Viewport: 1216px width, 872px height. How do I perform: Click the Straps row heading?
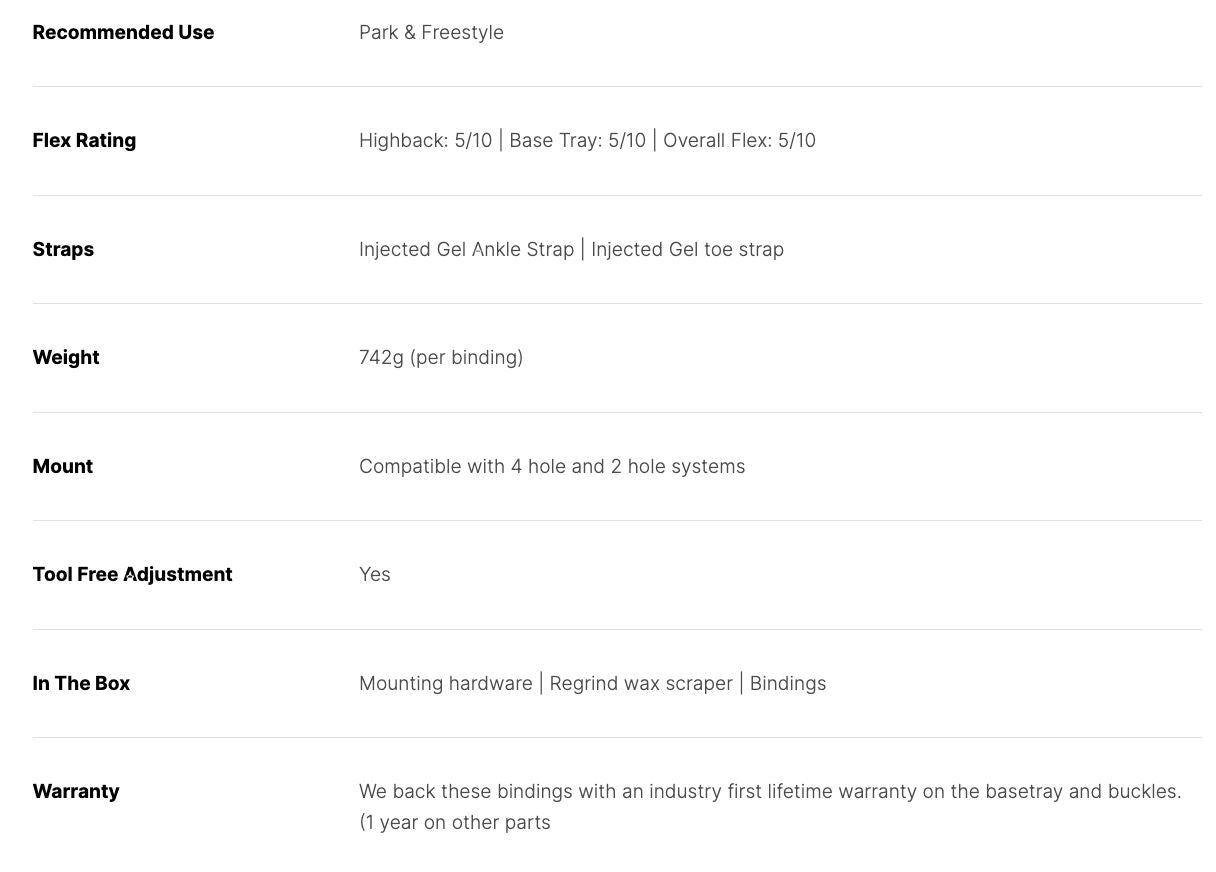[x=63, y=249]
